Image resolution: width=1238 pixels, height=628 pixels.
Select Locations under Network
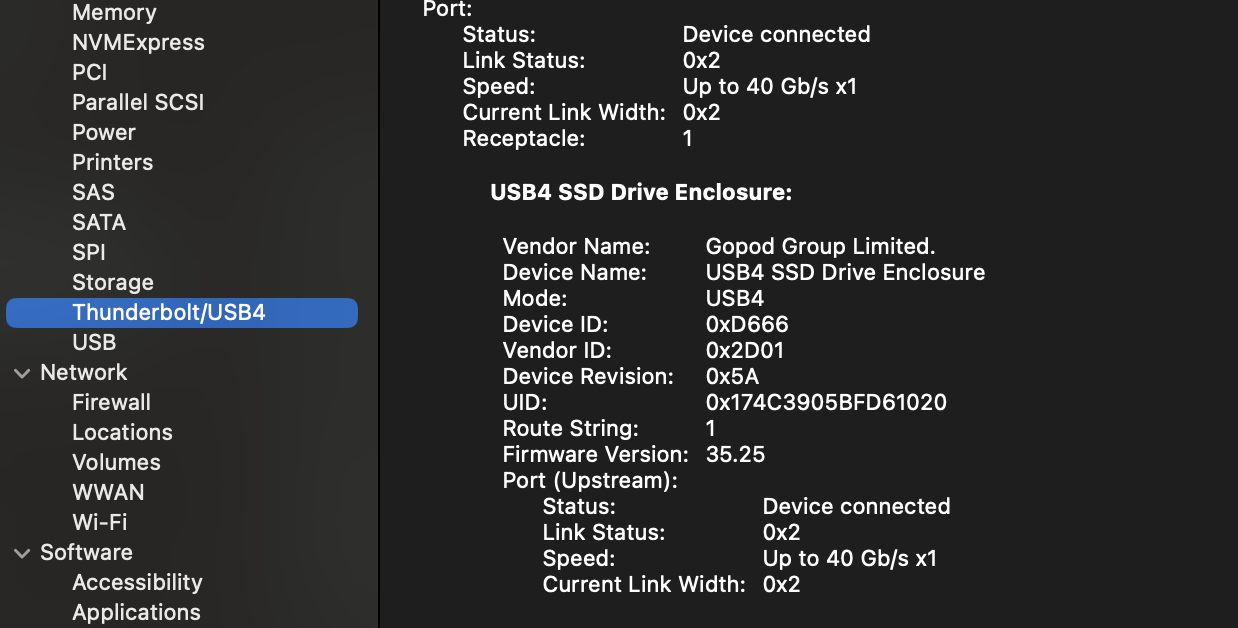(x=122, y=433)
